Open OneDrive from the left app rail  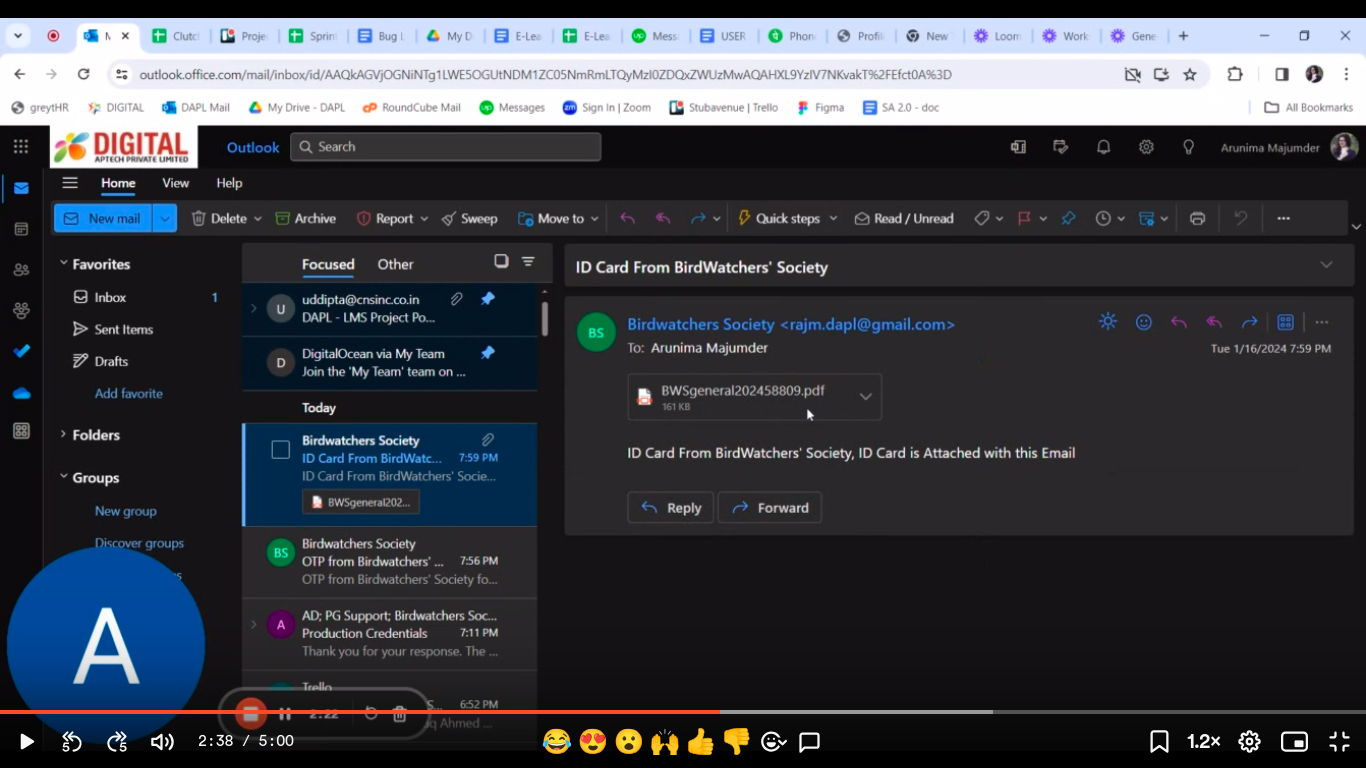click(21, 393)
